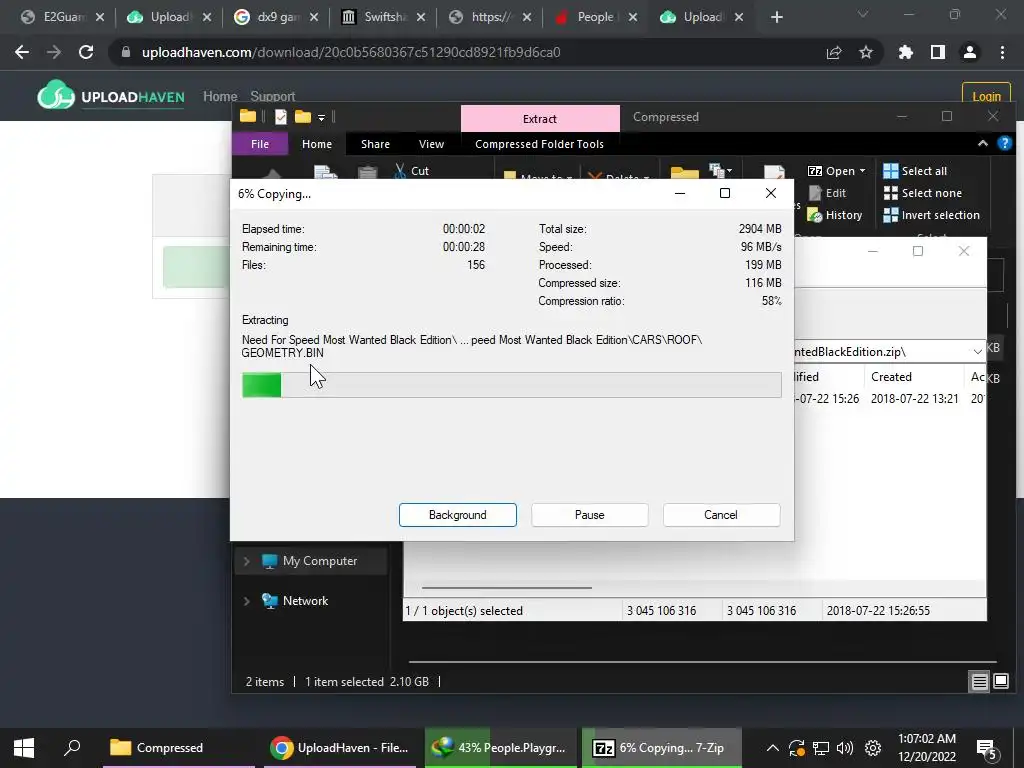This screenshot has width=1024, height=768.
Task: Click the Login button on UploadHaven
Action: pos(986,96)
